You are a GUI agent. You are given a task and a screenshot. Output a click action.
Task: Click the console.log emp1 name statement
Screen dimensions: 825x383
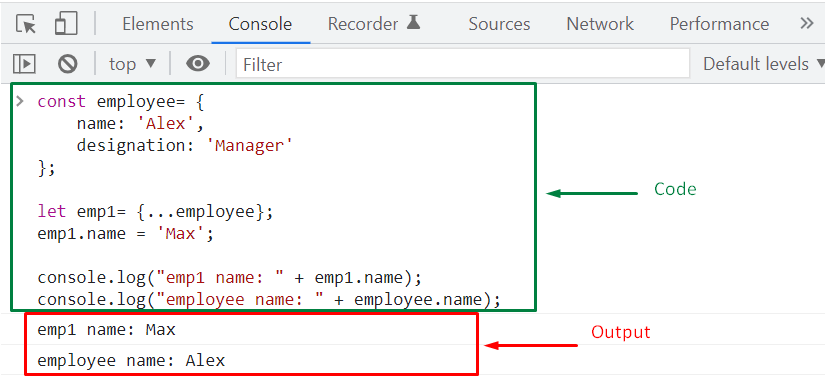pyautogui.click(x=229, y=277)
